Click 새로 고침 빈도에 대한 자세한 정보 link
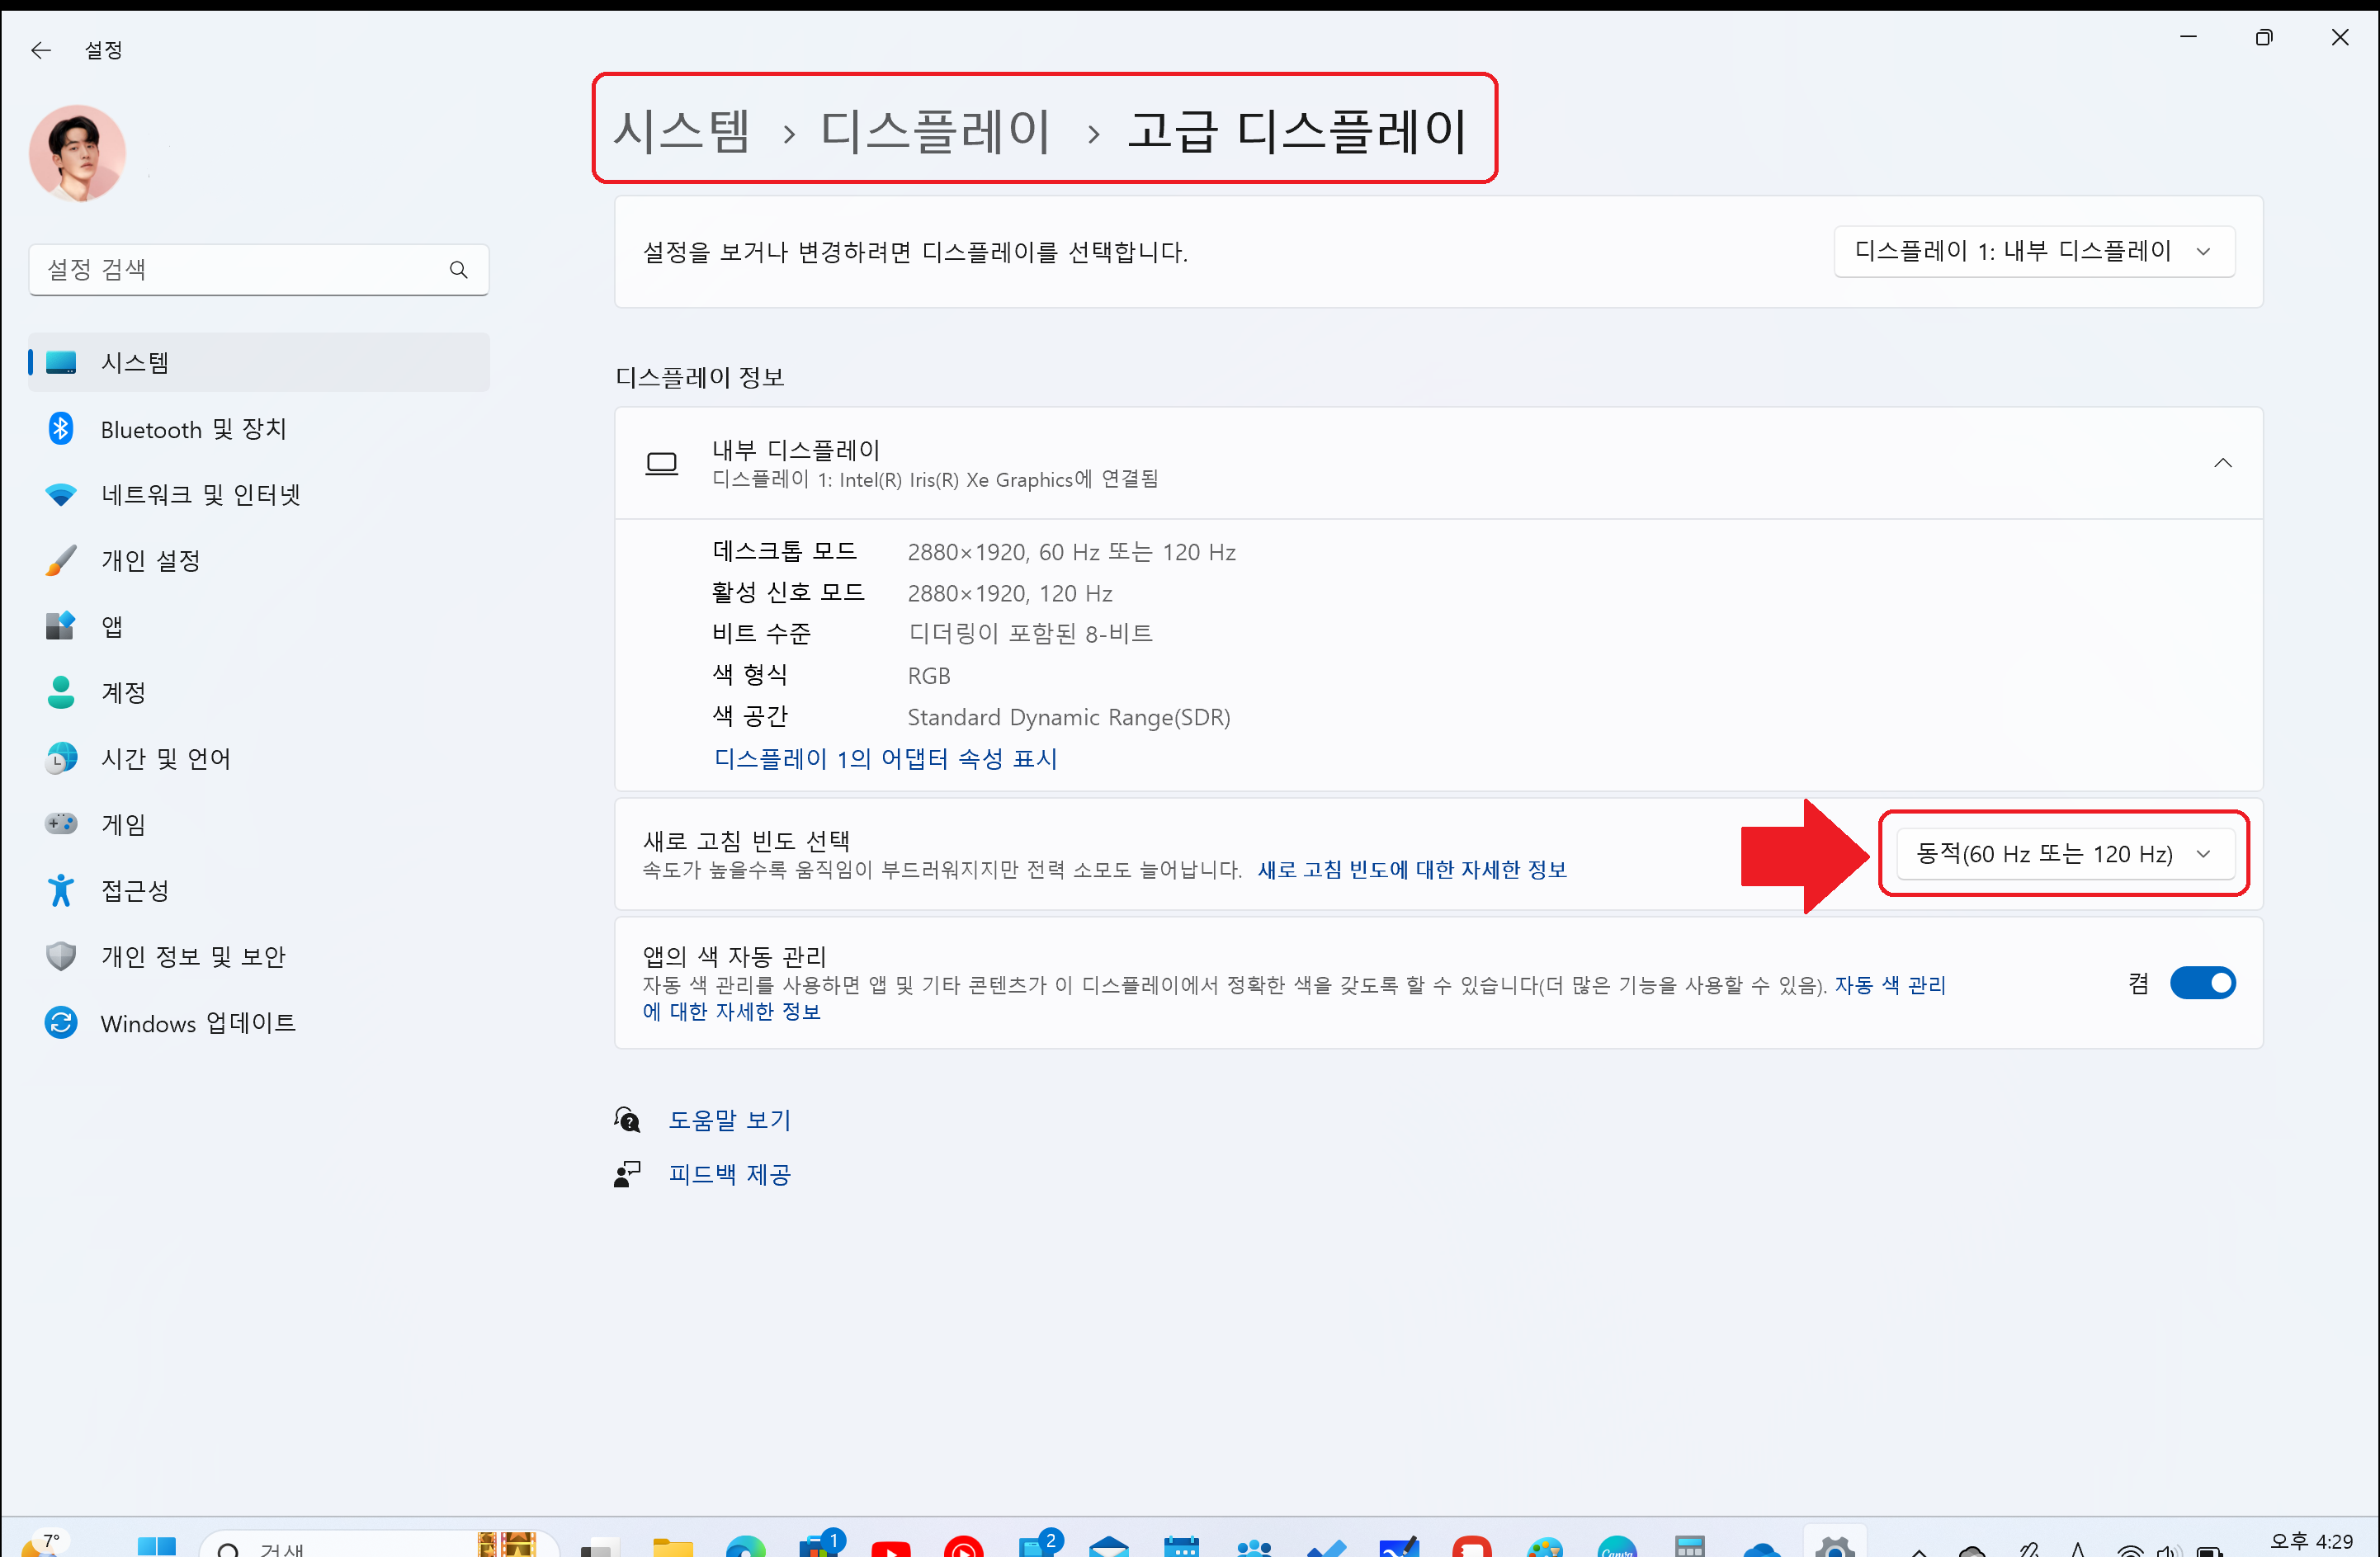This screenshot has height=1557, width=2380. click(x=1412, y=870)
